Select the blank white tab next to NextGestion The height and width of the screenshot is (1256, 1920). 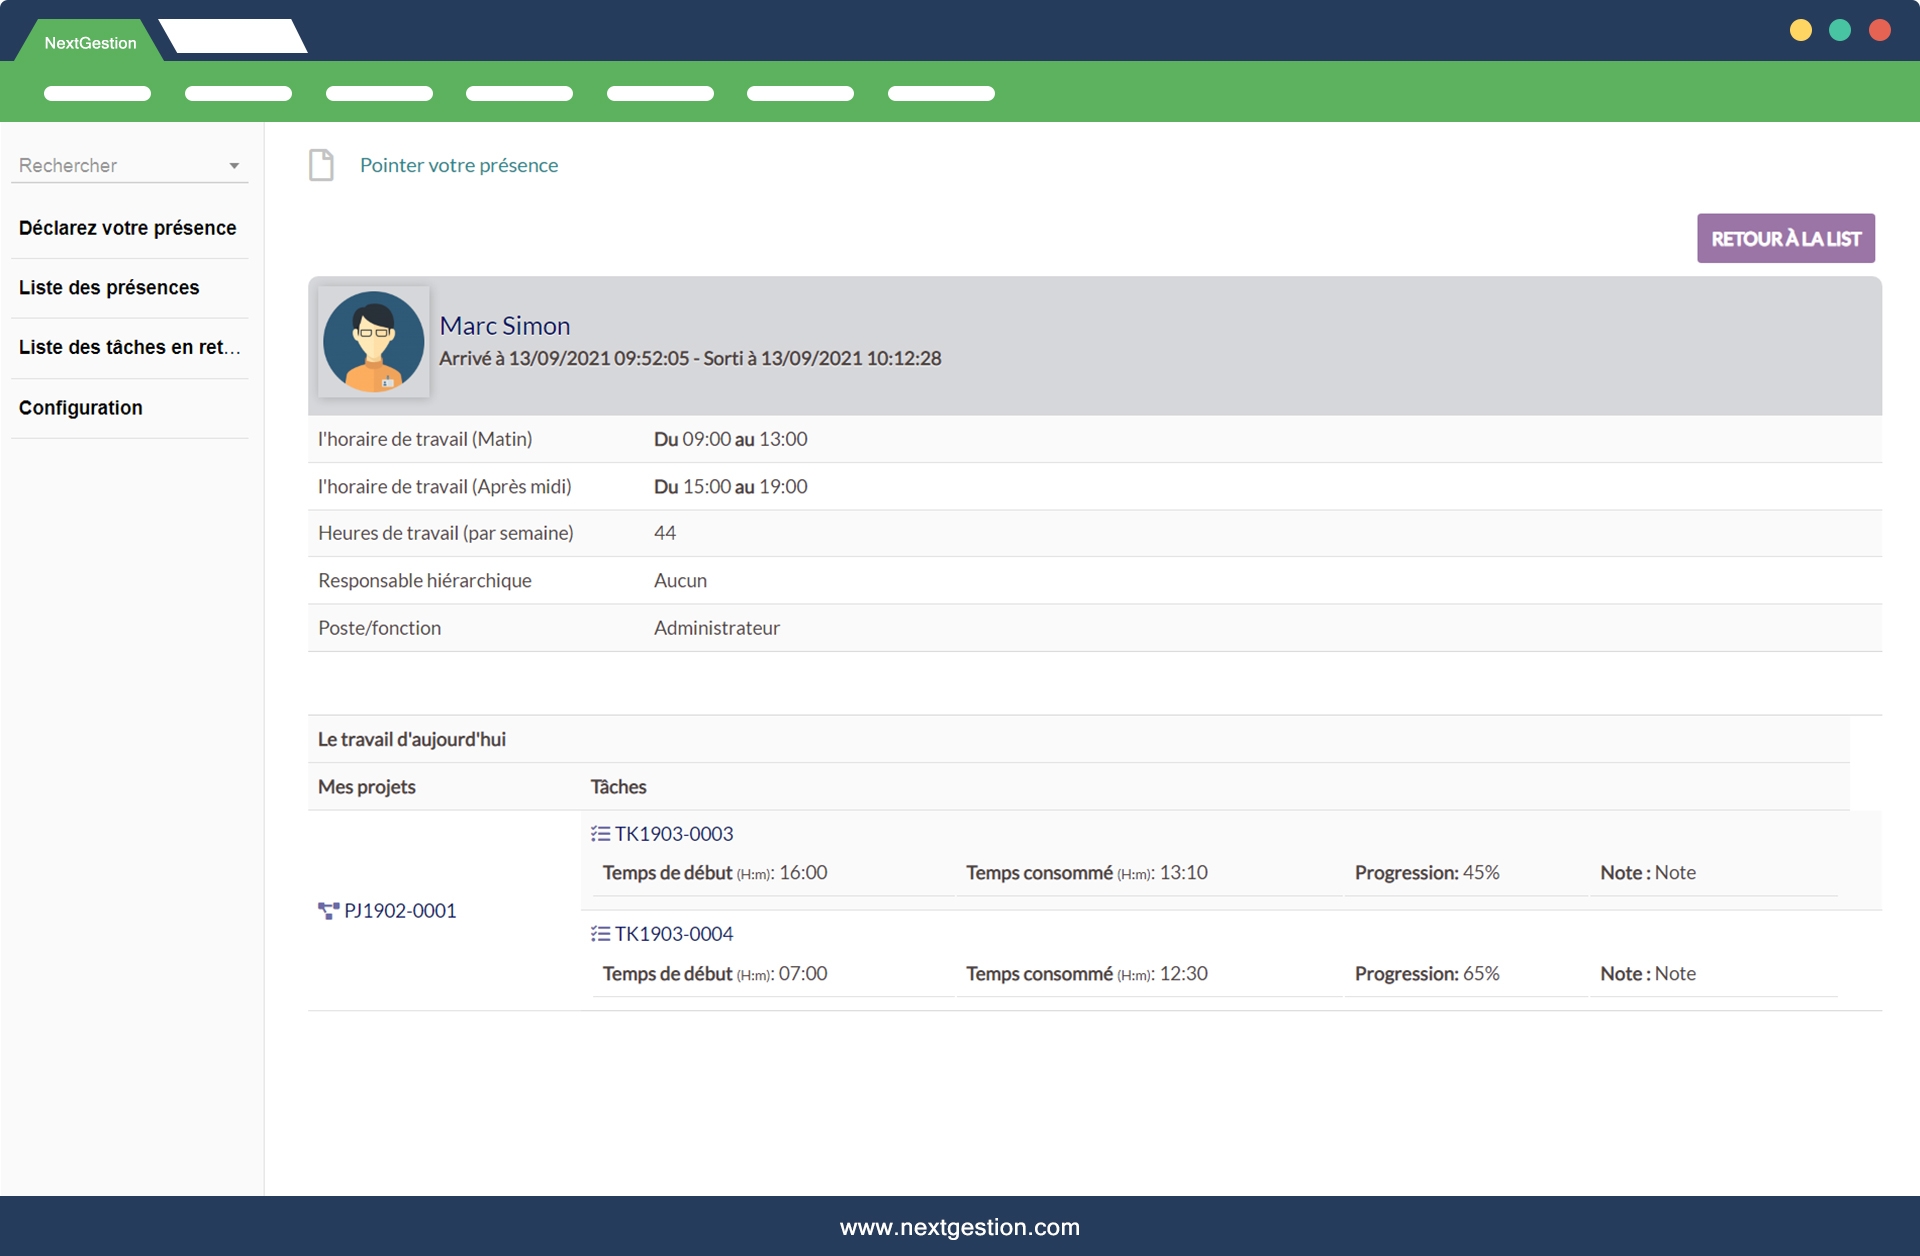pos(234,37)
